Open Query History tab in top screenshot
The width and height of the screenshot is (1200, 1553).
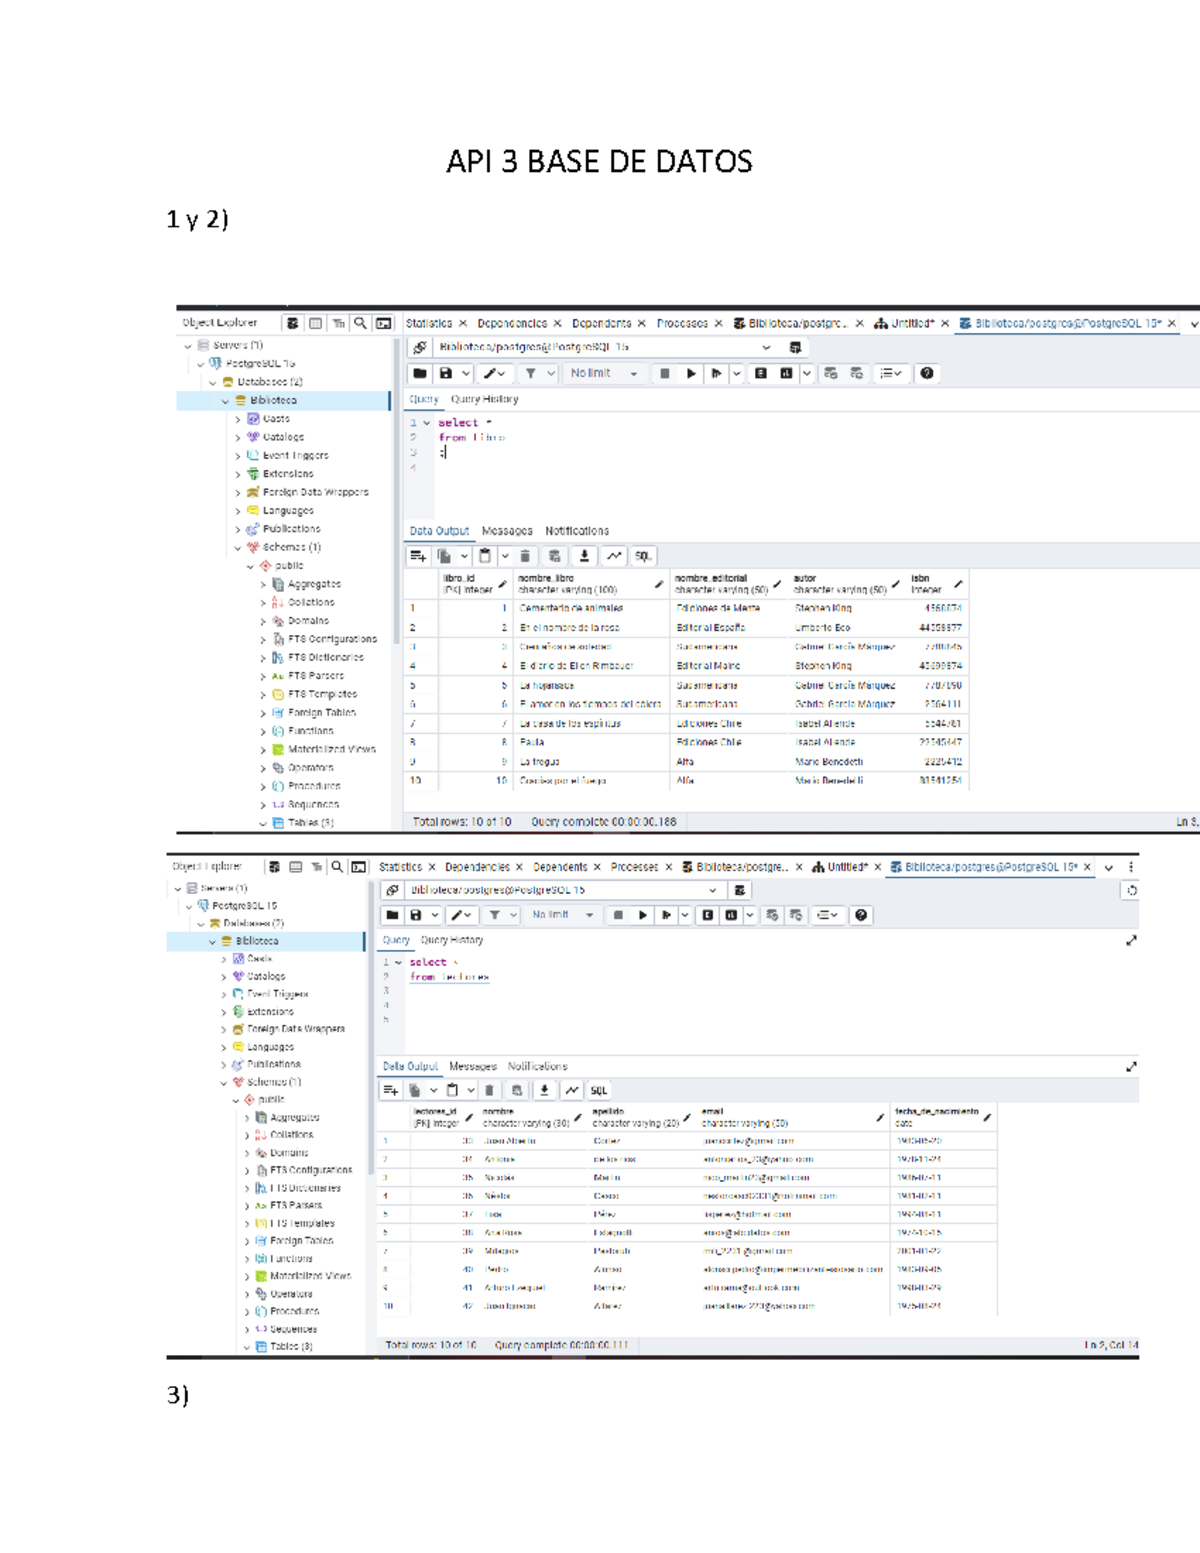click(485, 399)
